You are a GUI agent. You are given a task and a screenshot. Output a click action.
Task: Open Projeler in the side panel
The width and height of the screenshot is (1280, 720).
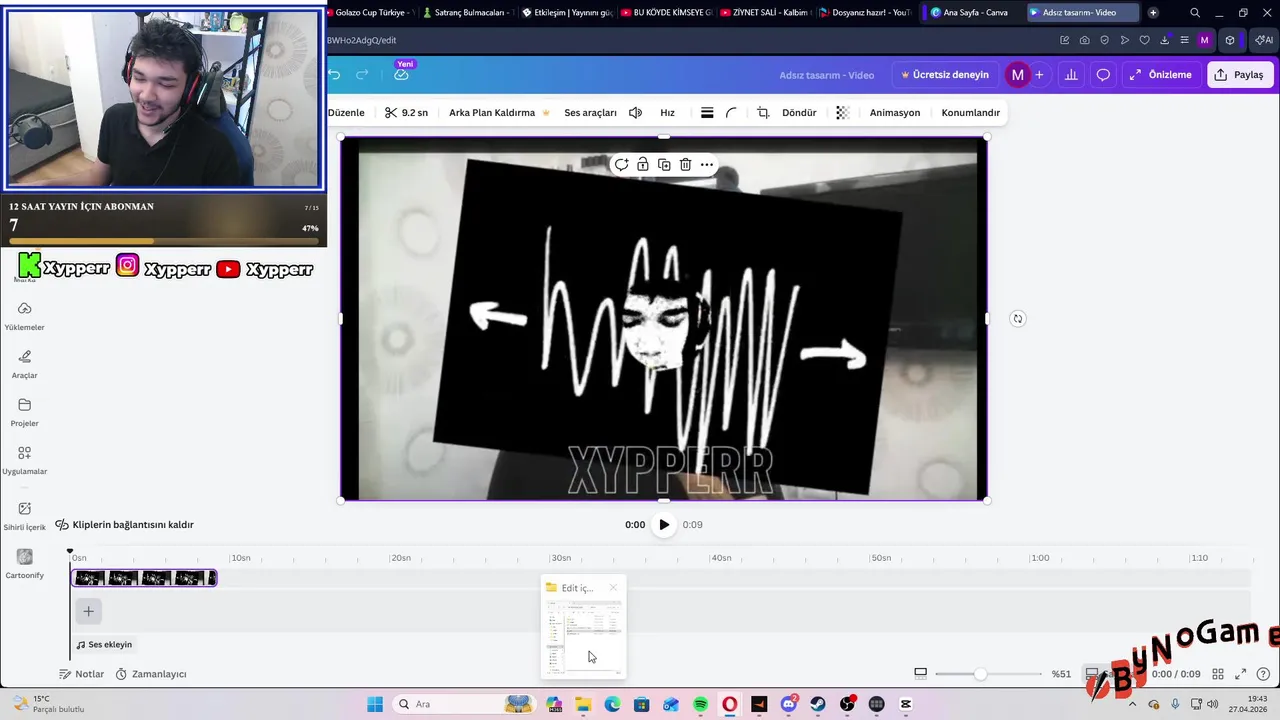click(x=24, y=412)
